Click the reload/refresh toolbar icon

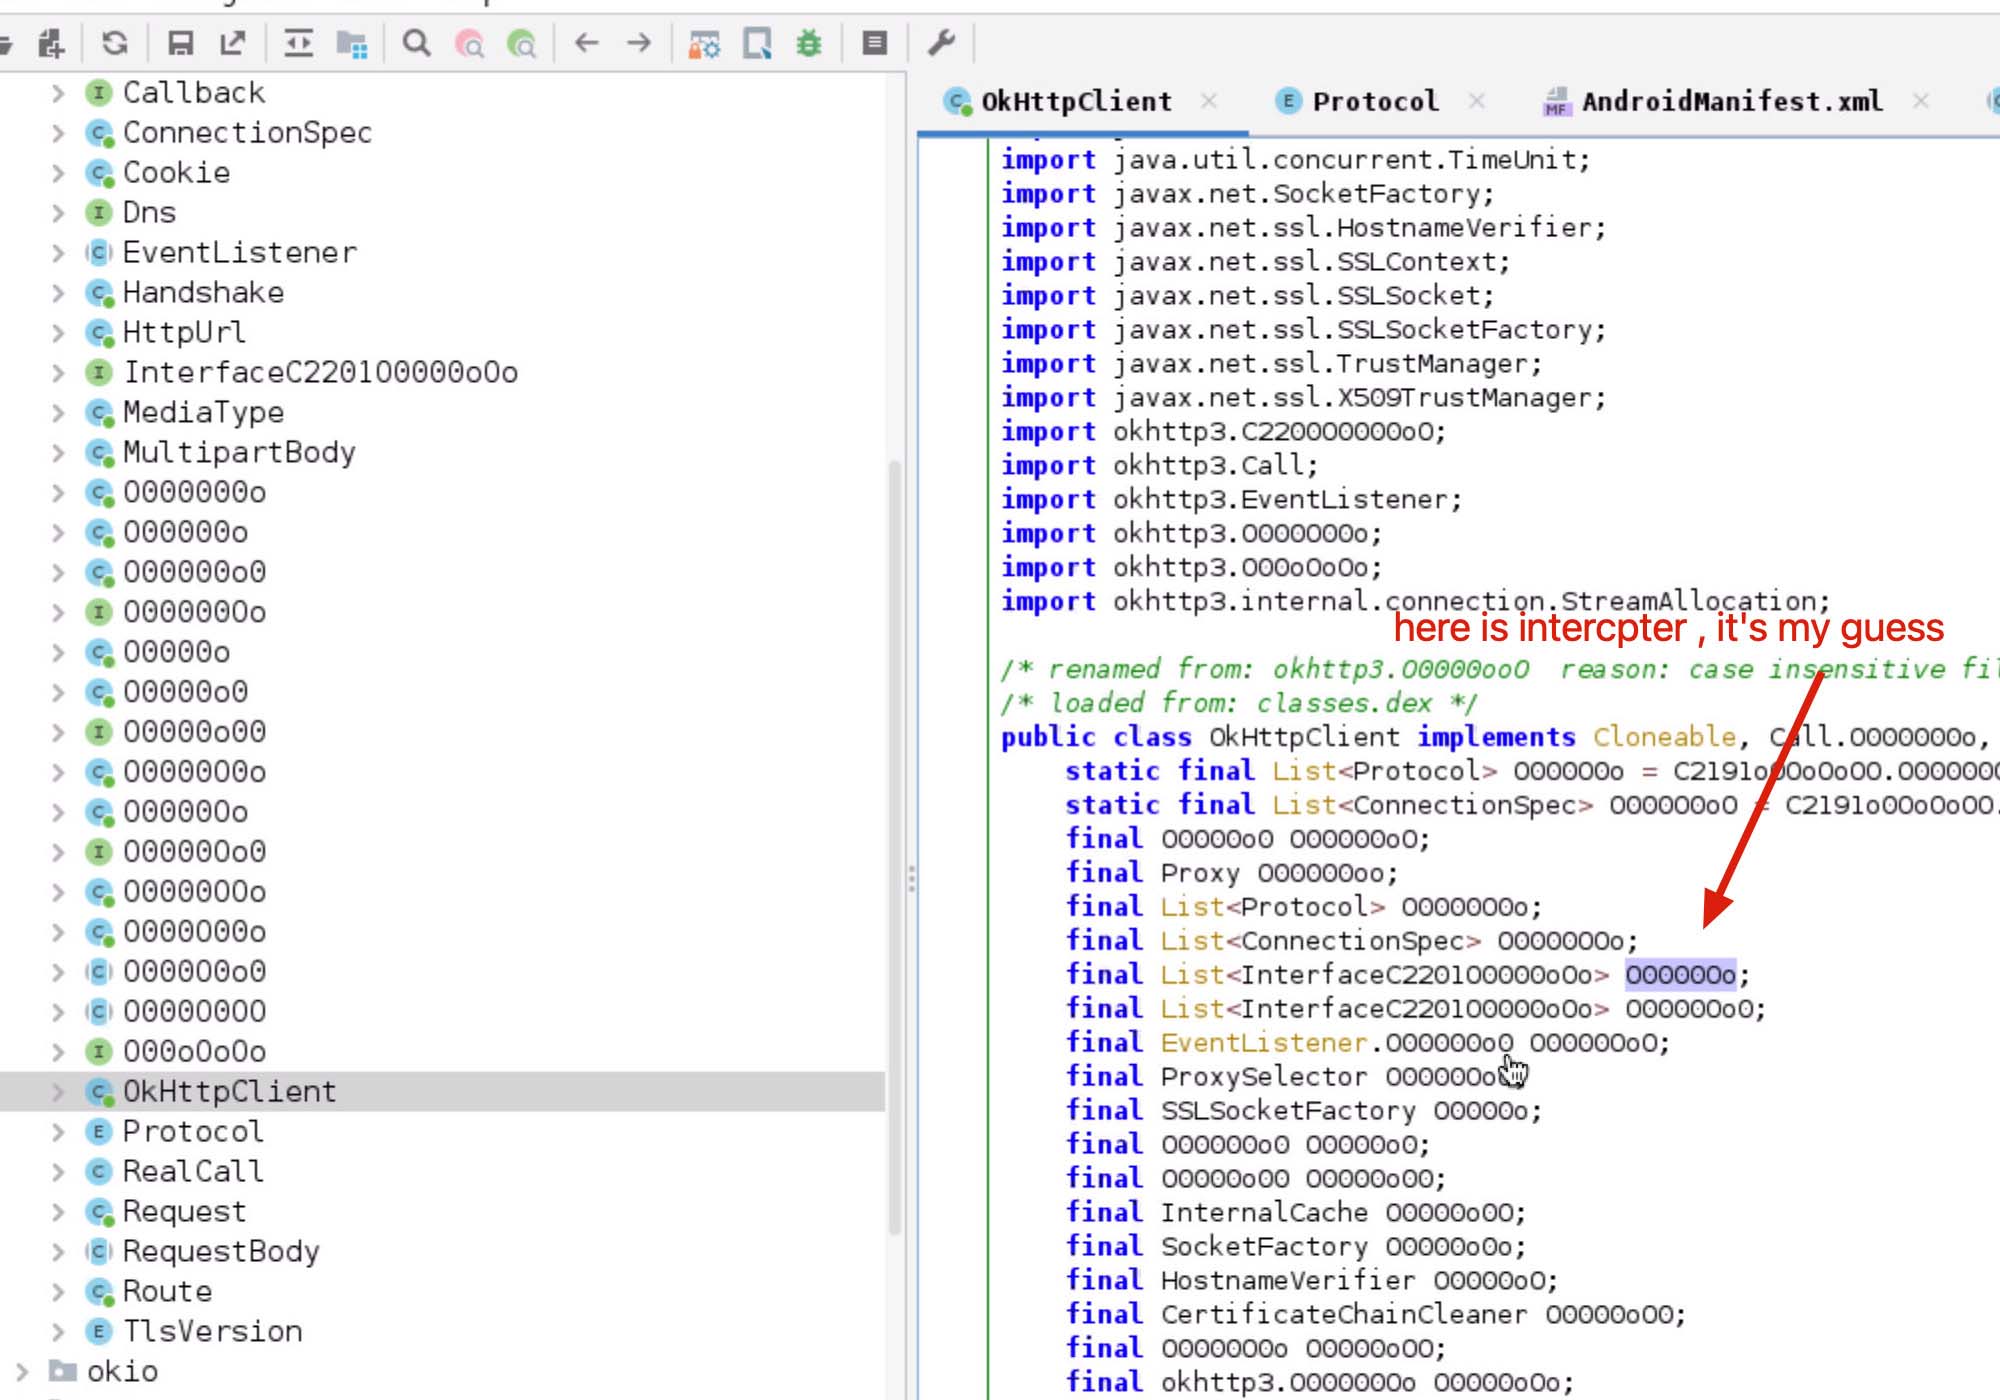(x=115, y=43)
